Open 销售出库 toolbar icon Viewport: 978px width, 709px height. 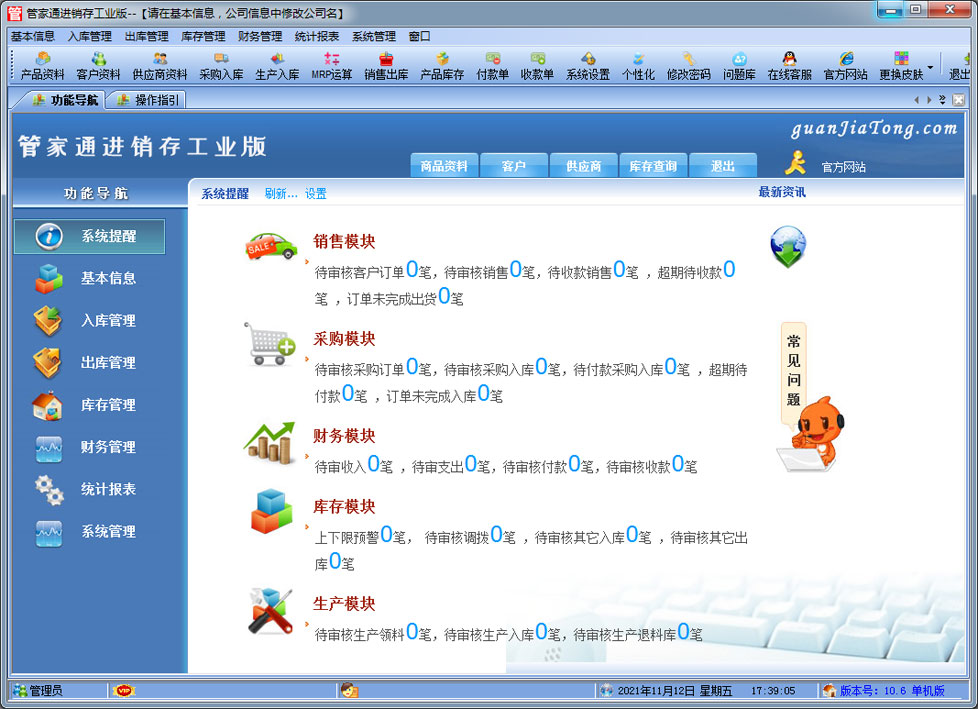coord(386,66)
